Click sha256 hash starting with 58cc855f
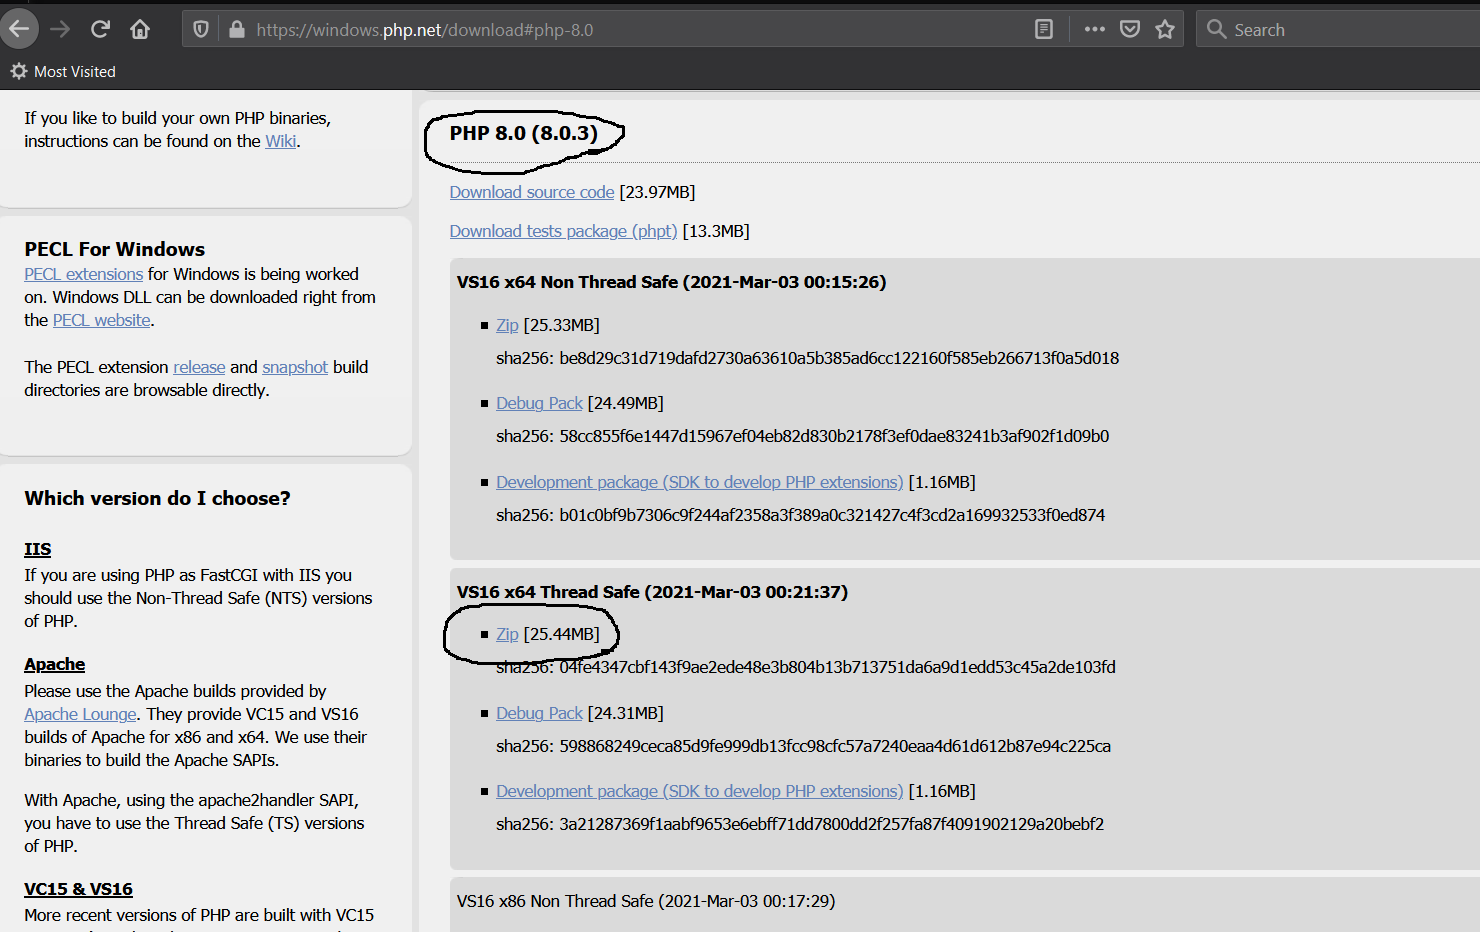 pos(834,436)
